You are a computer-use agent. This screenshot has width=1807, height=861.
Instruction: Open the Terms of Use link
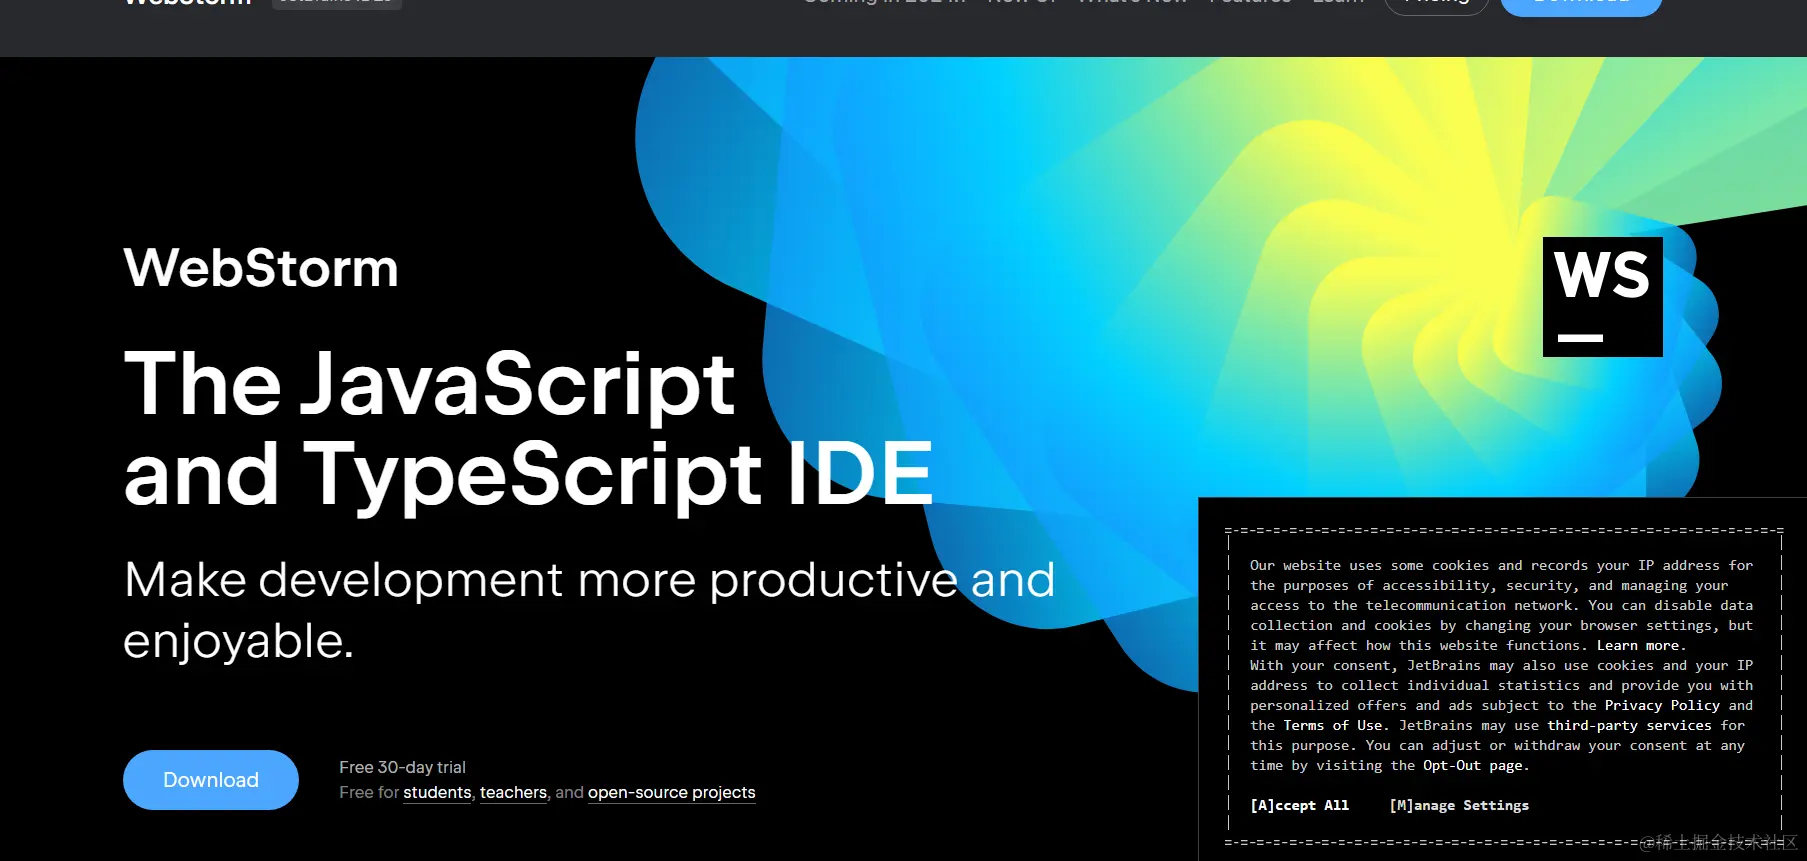1333,726
